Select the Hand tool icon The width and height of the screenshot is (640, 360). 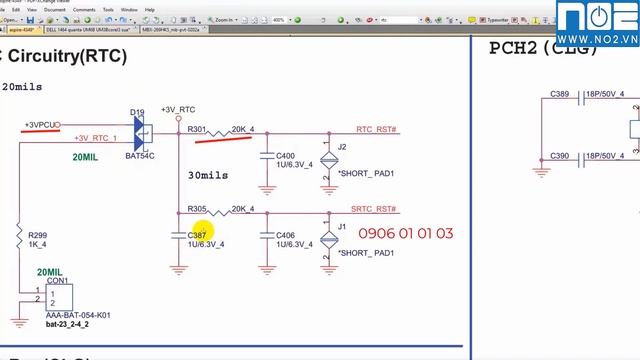tap(173, 20)
